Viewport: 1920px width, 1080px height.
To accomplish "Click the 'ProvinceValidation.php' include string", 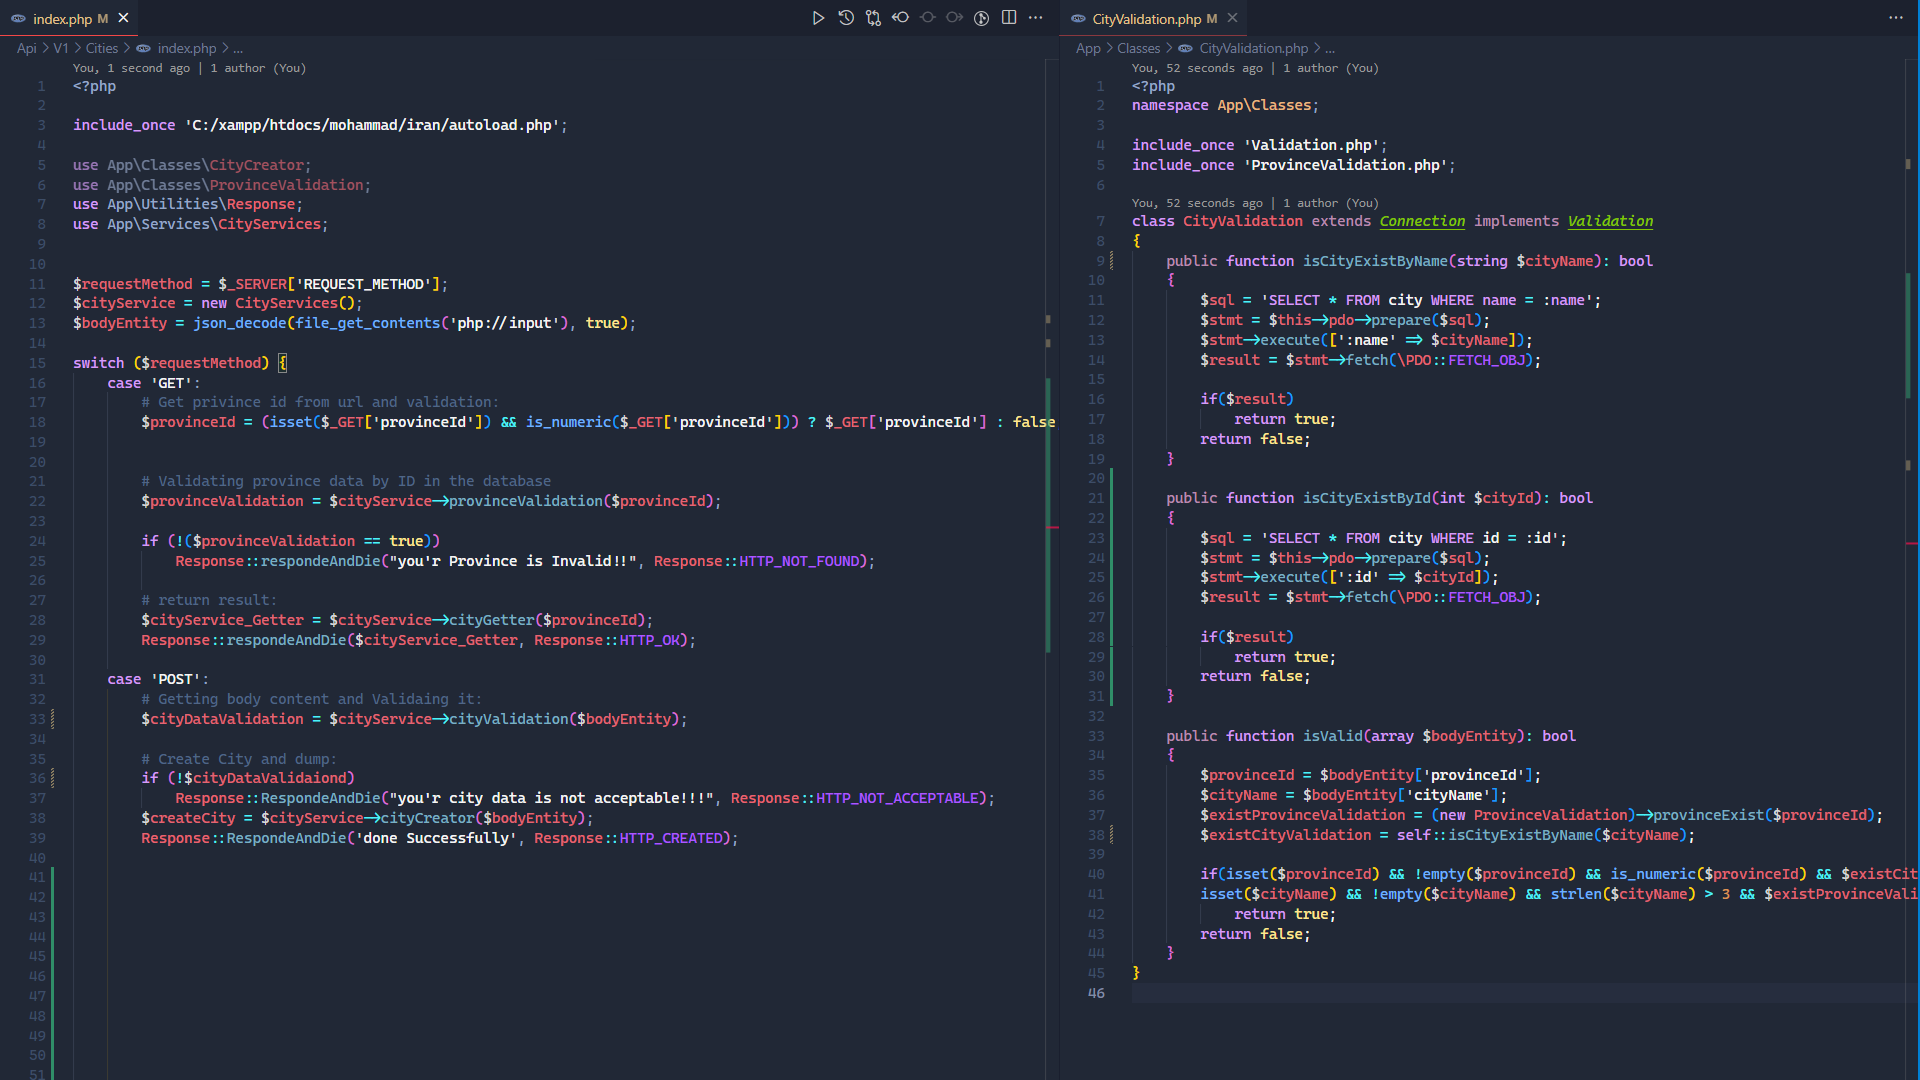I will click(x=1345, y=165).
